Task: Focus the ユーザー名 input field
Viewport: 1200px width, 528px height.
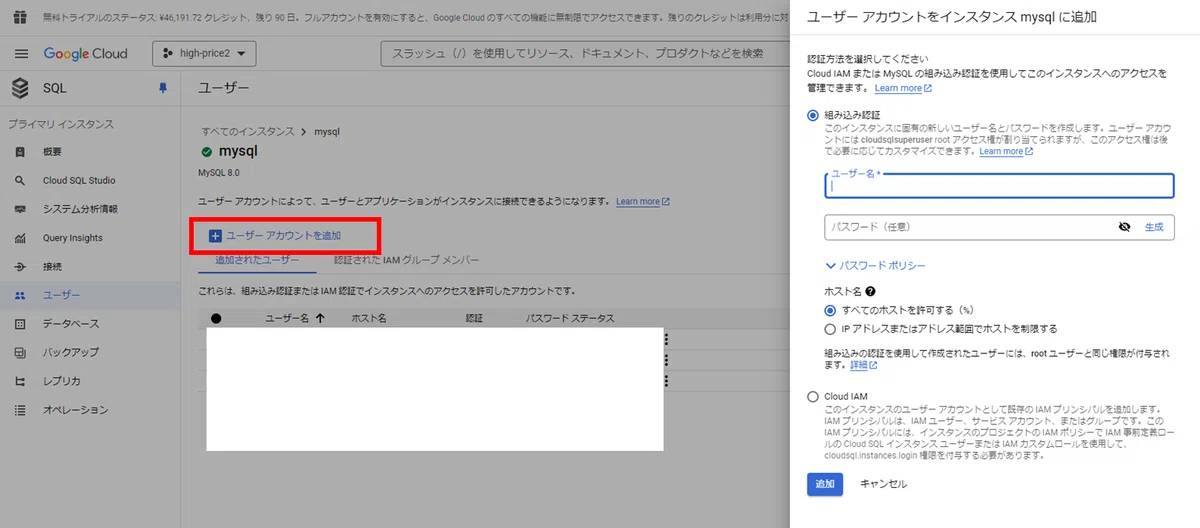Action: (999, 185)
